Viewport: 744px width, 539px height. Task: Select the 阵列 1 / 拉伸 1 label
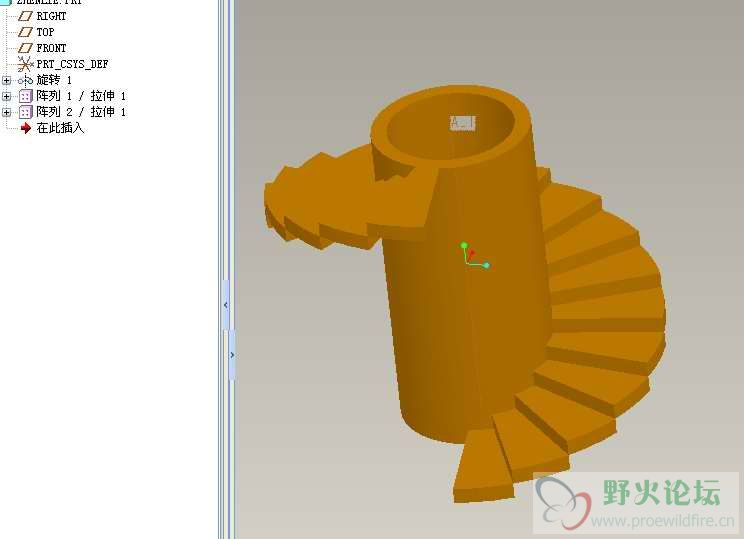(81, 96)
